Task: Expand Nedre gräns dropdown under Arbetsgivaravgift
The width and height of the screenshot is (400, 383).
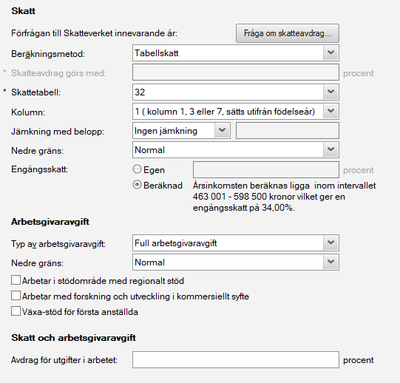Action: [236, 262]
